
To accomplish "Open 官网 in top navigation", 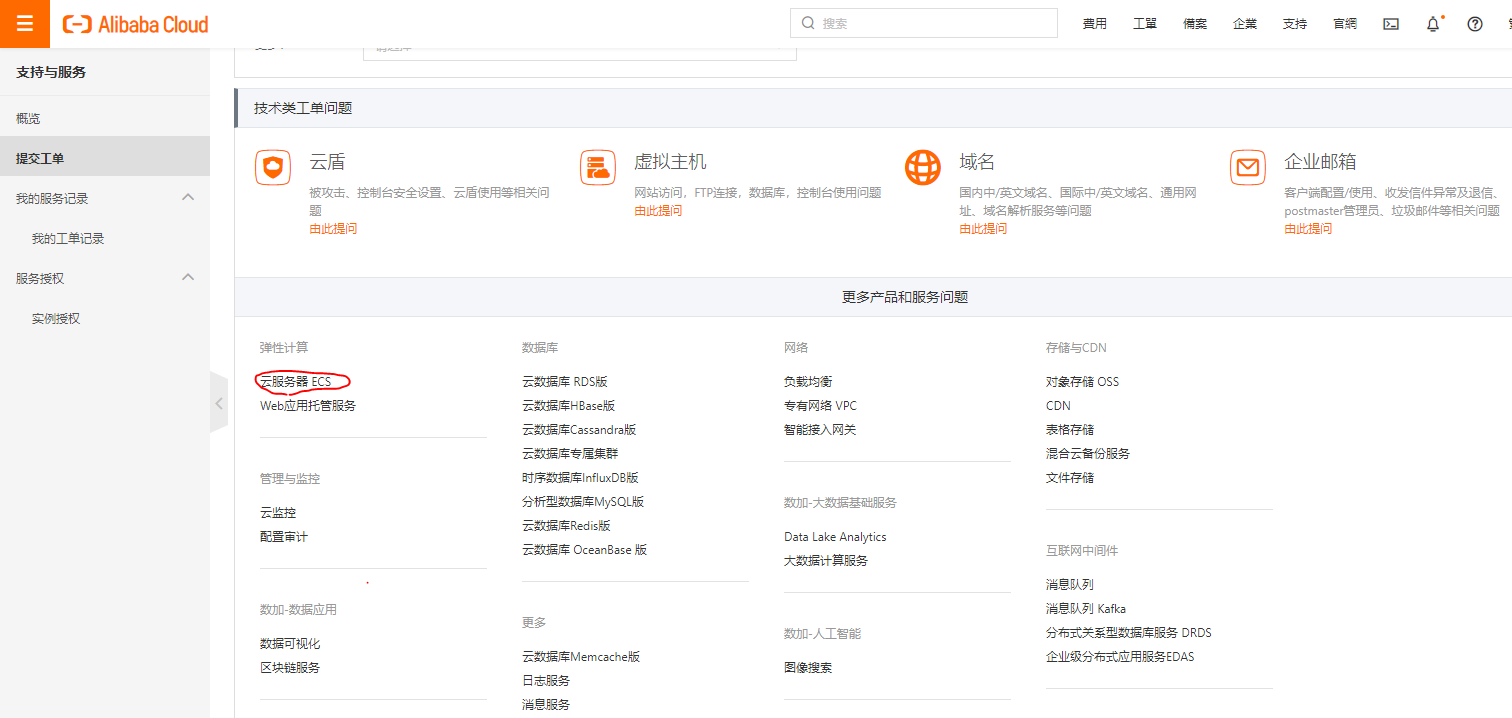I will (x=1345, y=24).
